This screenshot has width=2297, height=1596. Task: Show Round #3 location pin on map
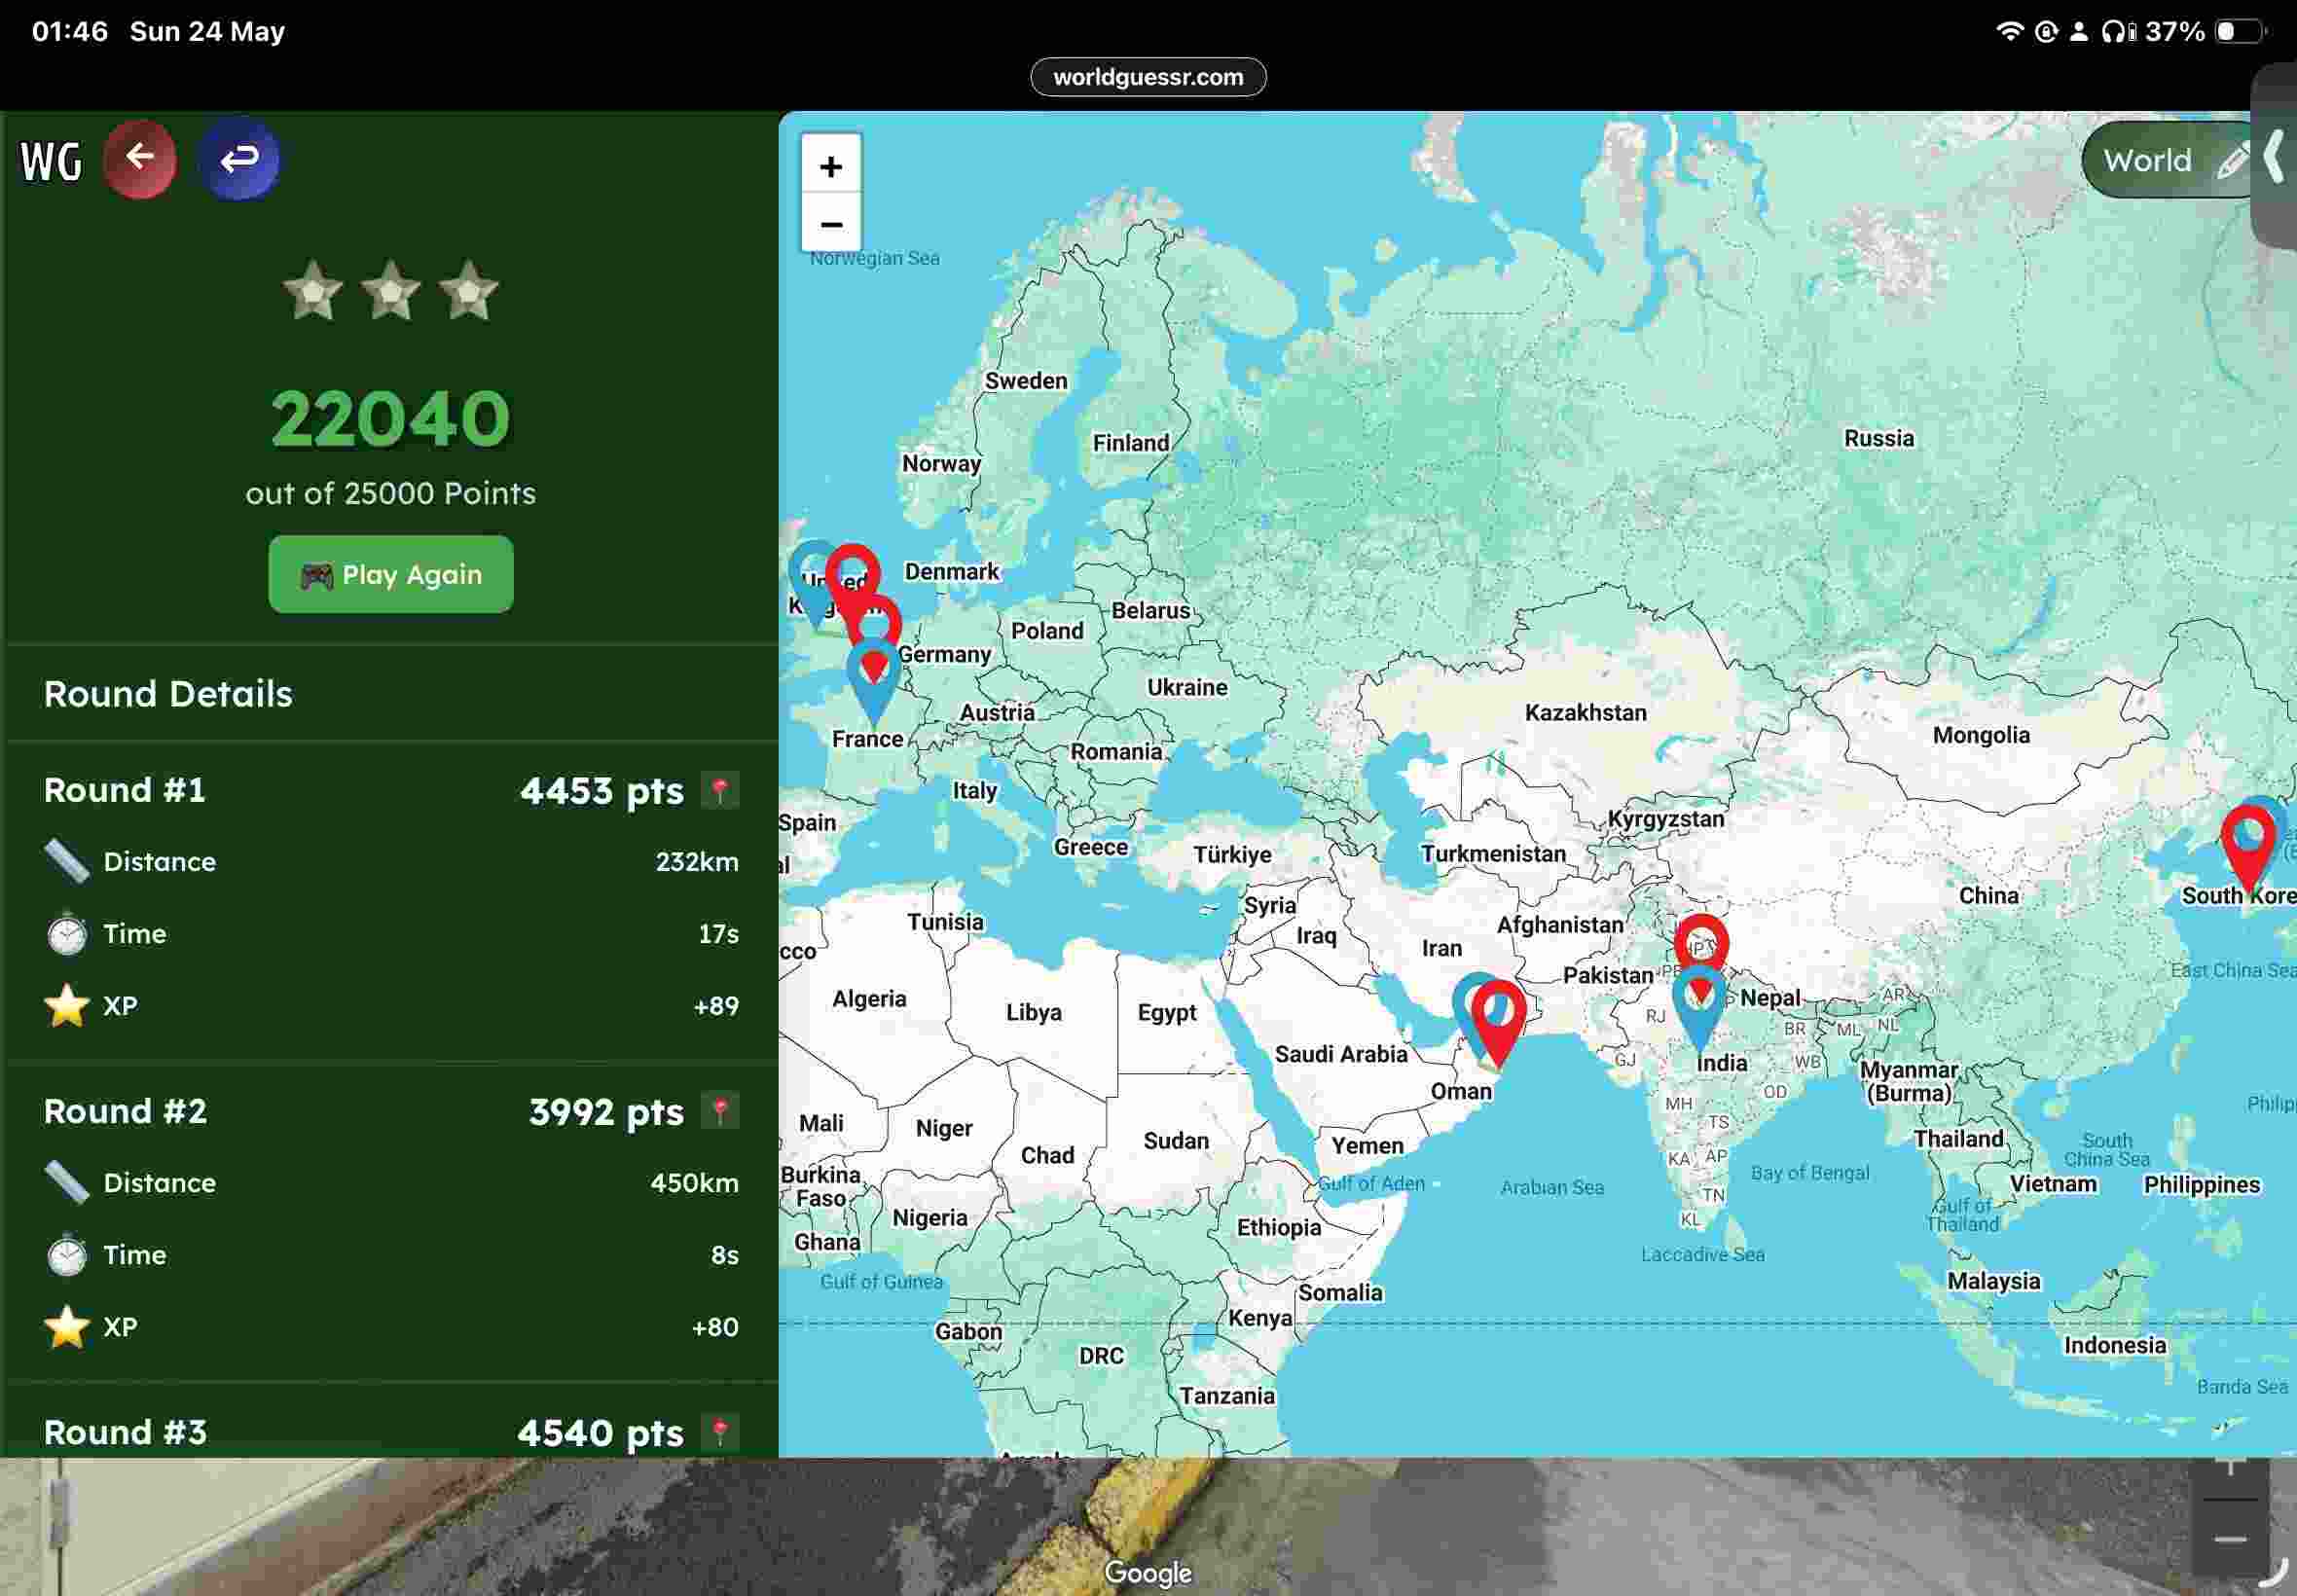720,1432
